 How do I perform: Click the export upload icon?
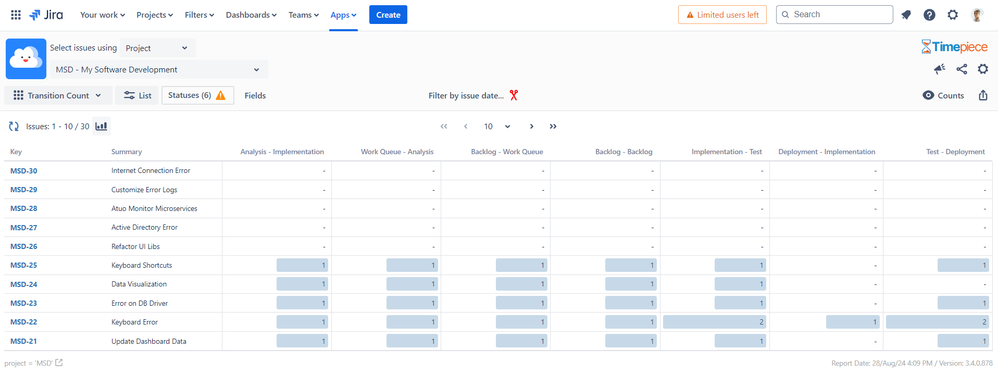pyautogui.click(x=983, y=95)
